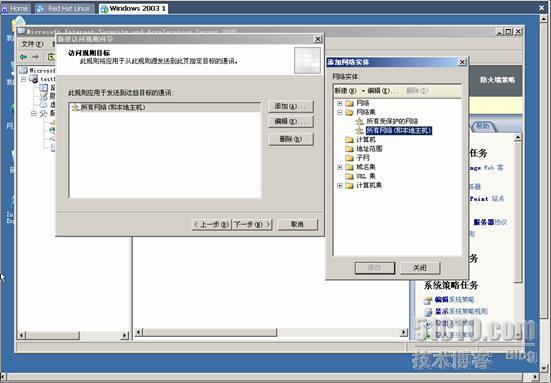Click the green back arrow toolbar icon
Viewport: 551px width, 383px height.
pos(24,57)
